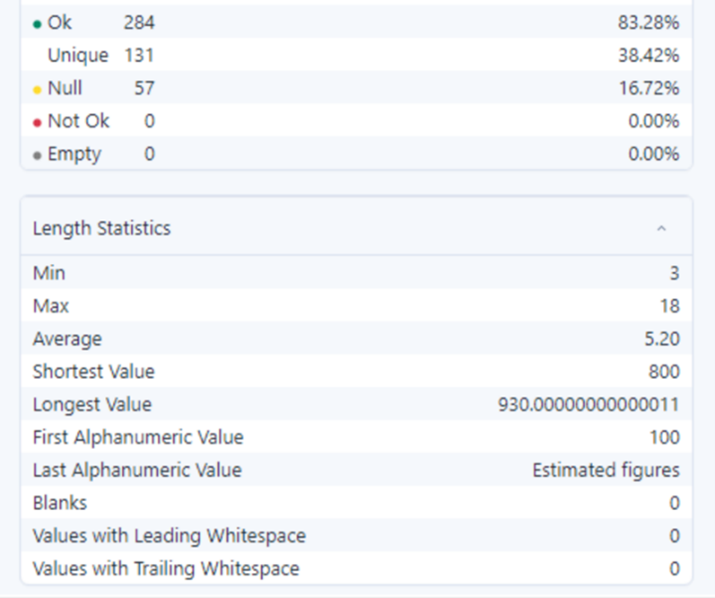Screen dimensions: 715x598
Task: Click the Unique percentage 38.42%
Action: point(648,56)
